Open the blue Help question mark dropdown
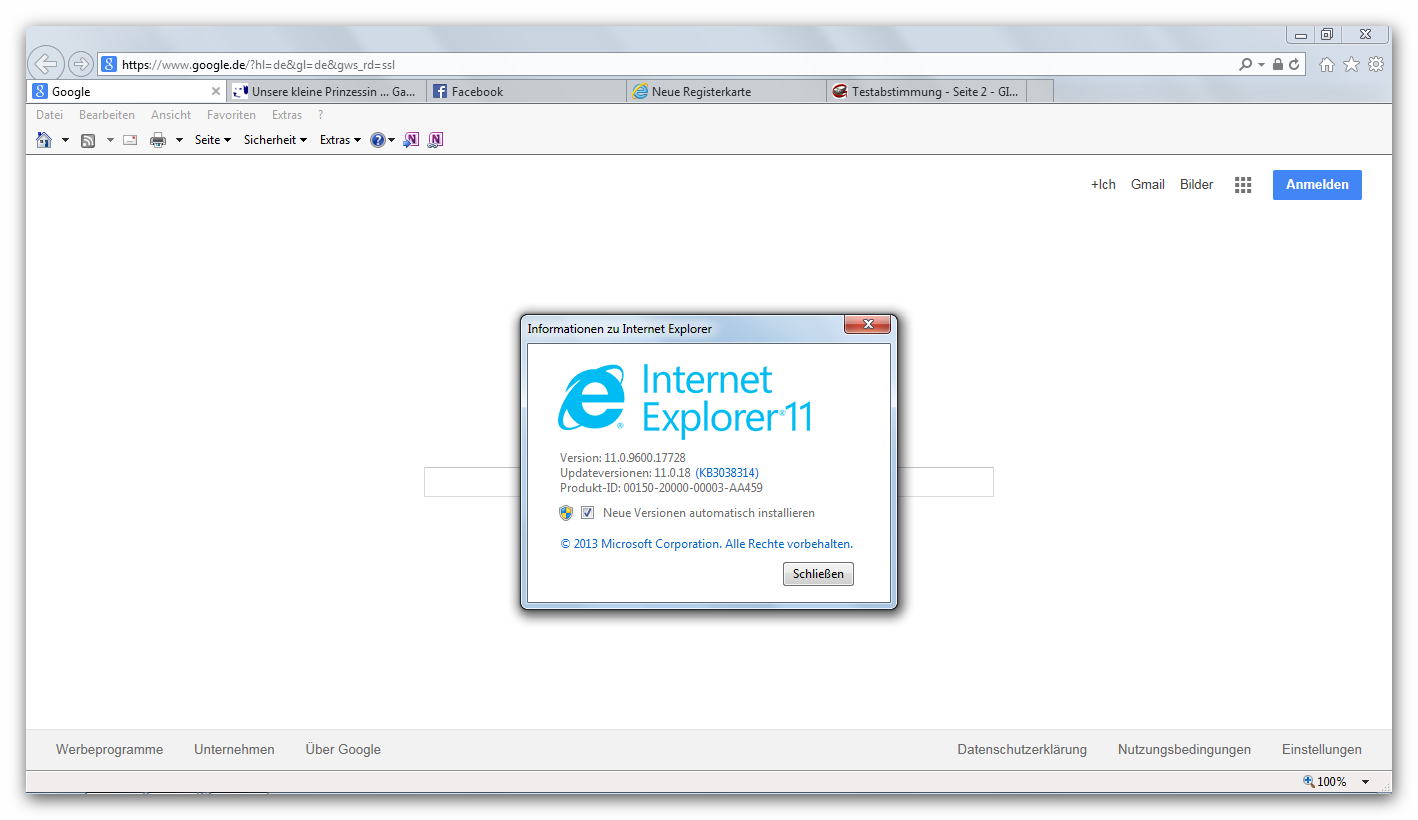Viewport: 1418px width, 820px height. tap(383, 140)
